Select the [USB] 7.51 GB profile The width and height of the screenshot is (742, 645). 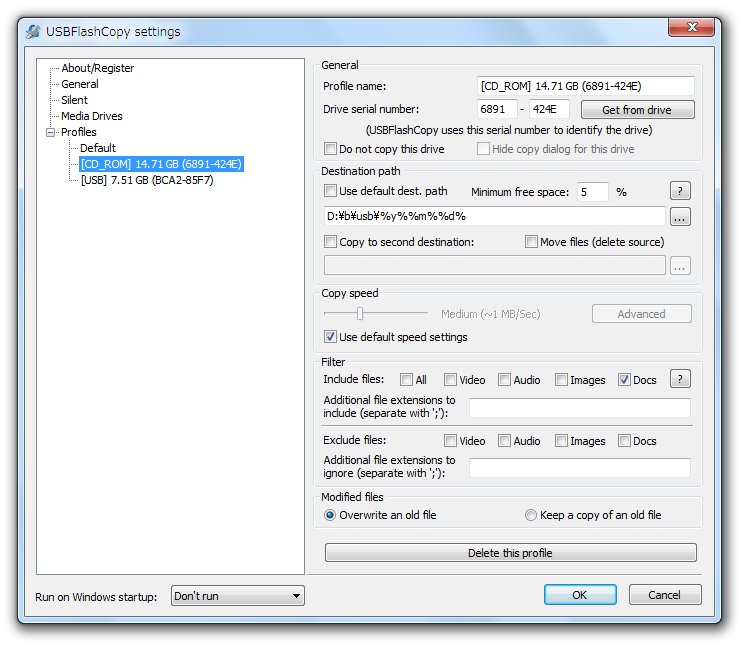coord(147,180)
